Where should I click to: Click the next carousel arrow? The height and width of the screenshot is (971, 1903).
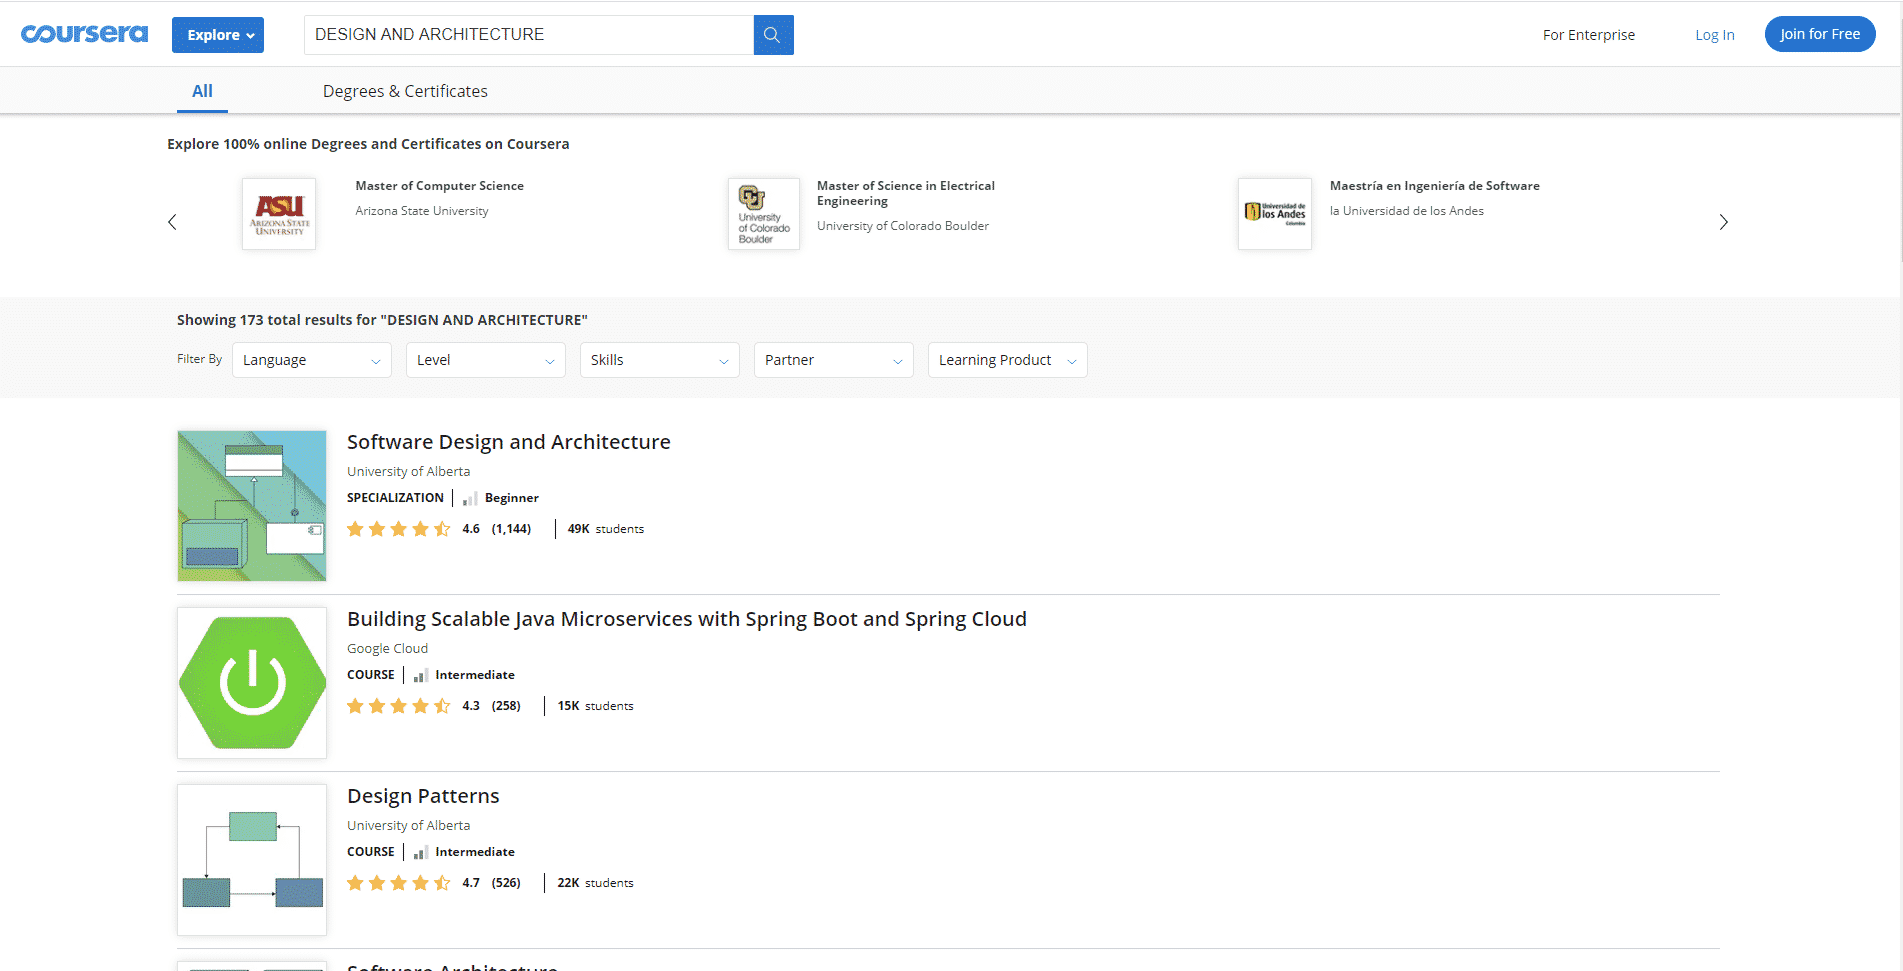[x=1723, y=222]
